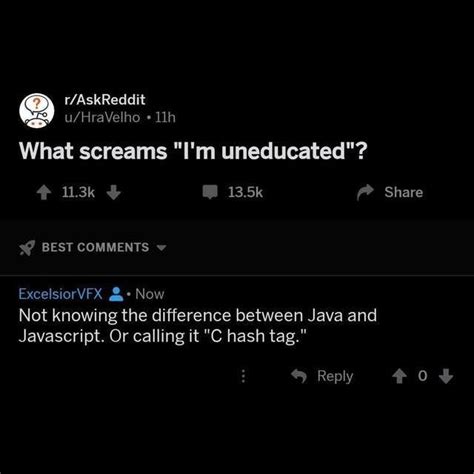This screenshot has width=474, height=474.
Task: Click the Share arrow icon
Action: tap(365, 192)
